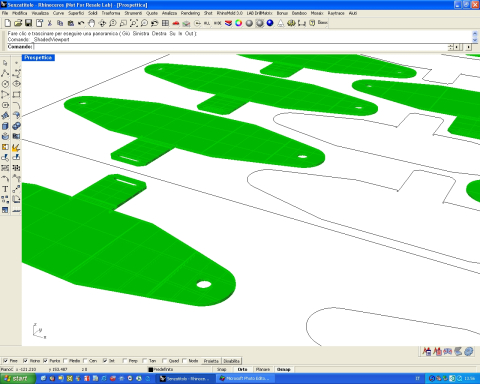Click the Windows start button

(x=18, y=378)
